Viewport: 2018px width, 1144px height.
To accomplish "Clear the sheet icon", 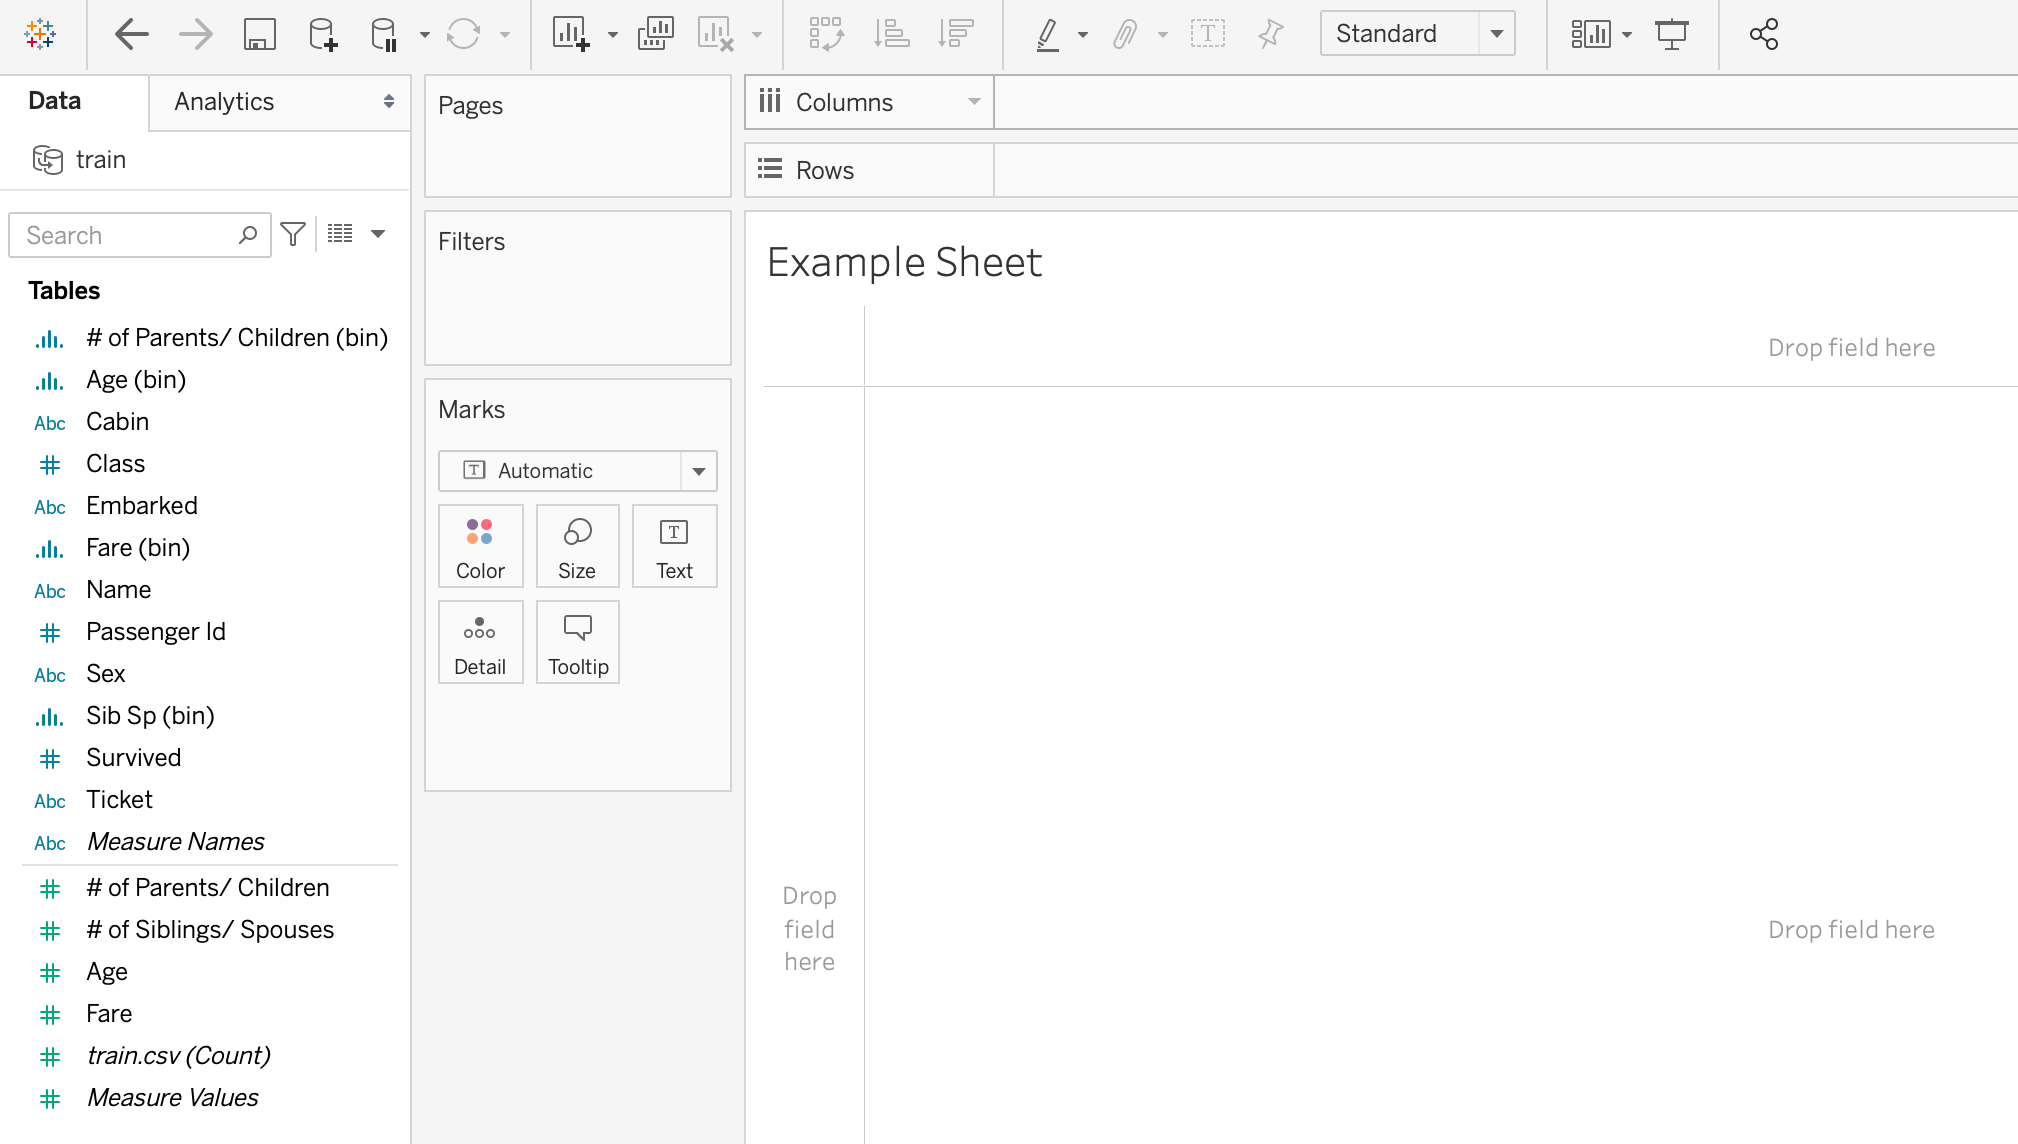I will tap(716, 34).
